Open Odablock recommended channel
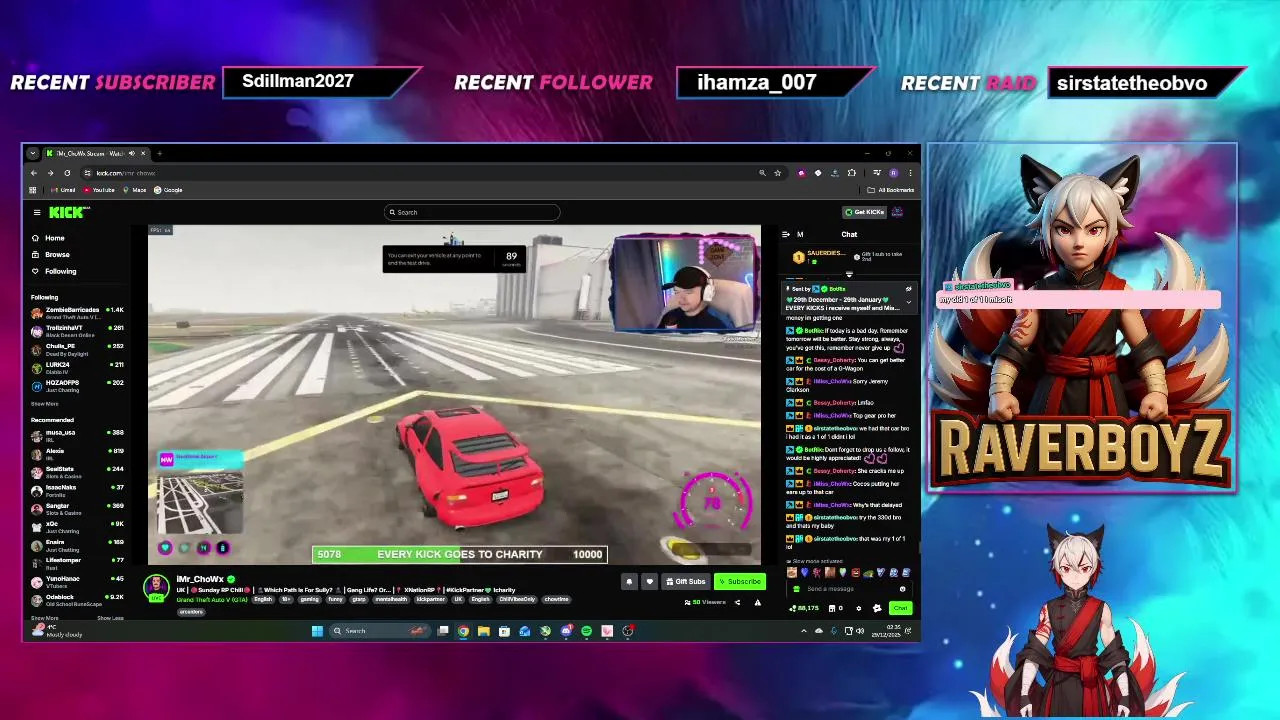The image size is (1280, 720). pyautogui.click(x=78, y=598)
